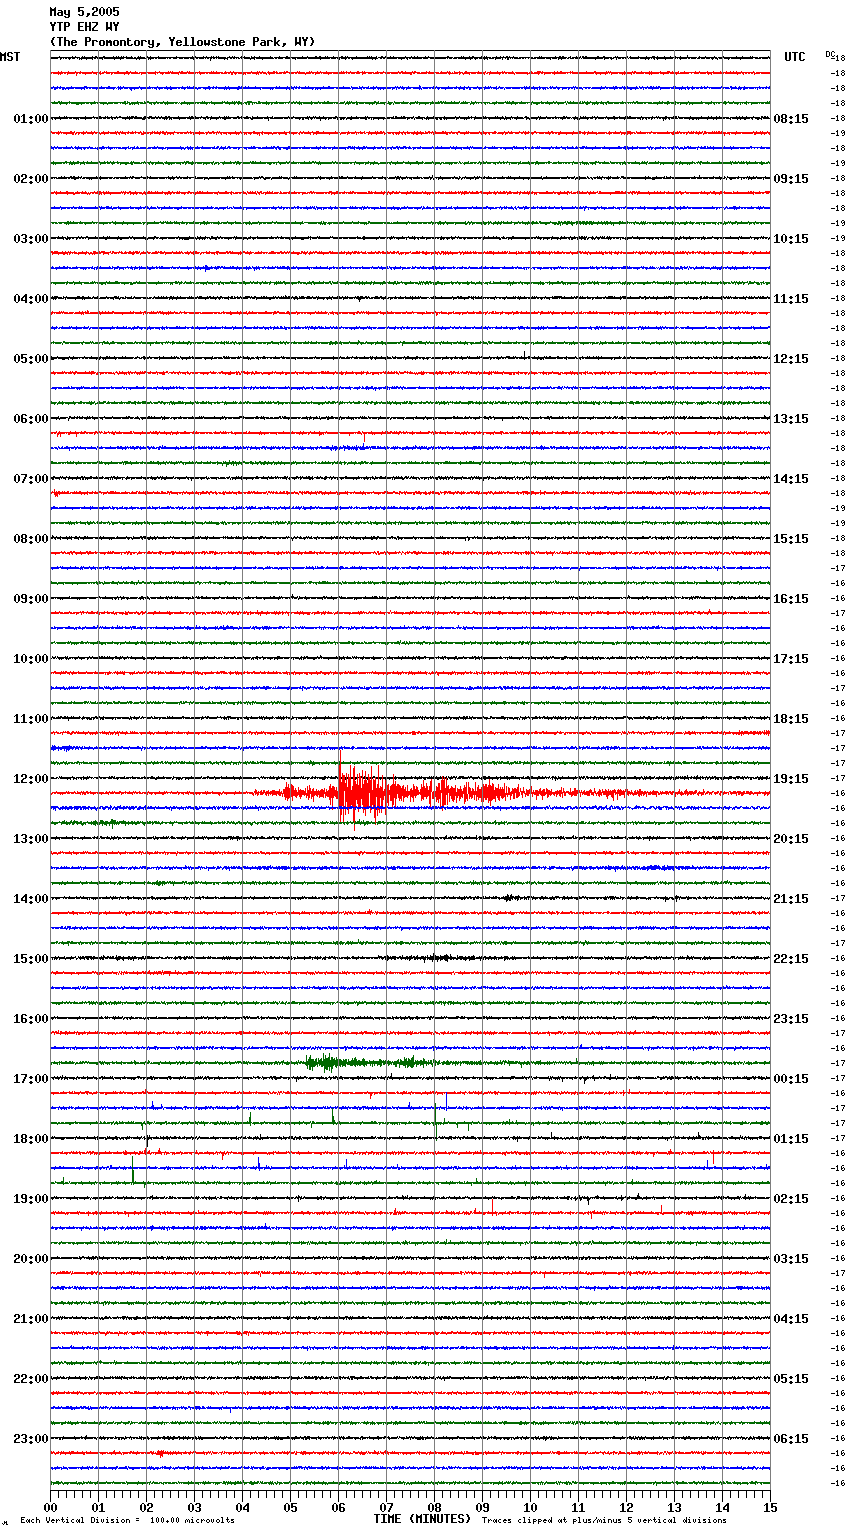The width and height of the screenshot is (850, 1534).
Task: Click the "UTC" timezone label
Action: (795, 57)
